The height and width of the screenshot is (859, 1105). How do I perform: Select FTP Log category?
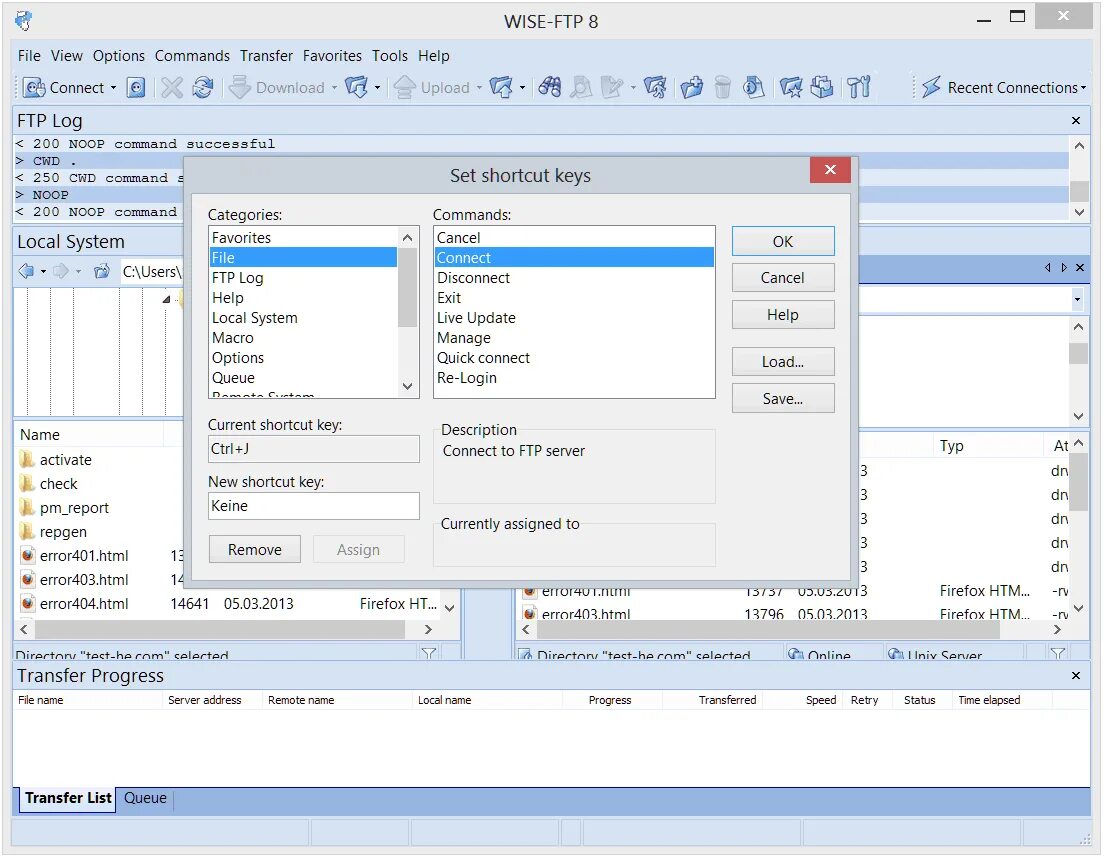tap(303, 278)
